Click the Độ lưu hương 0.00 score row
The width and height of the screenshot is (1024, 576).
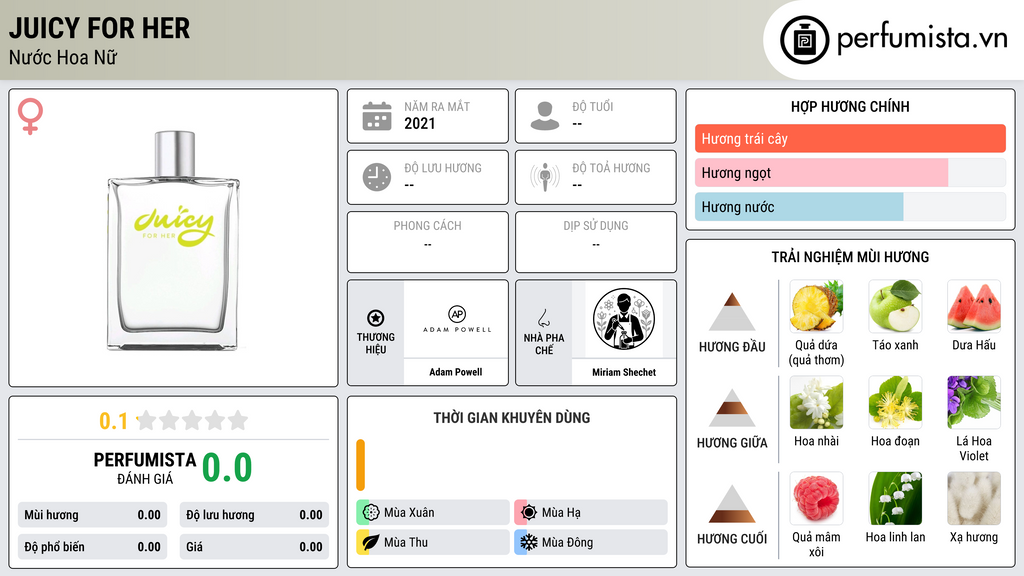point(254,515)
